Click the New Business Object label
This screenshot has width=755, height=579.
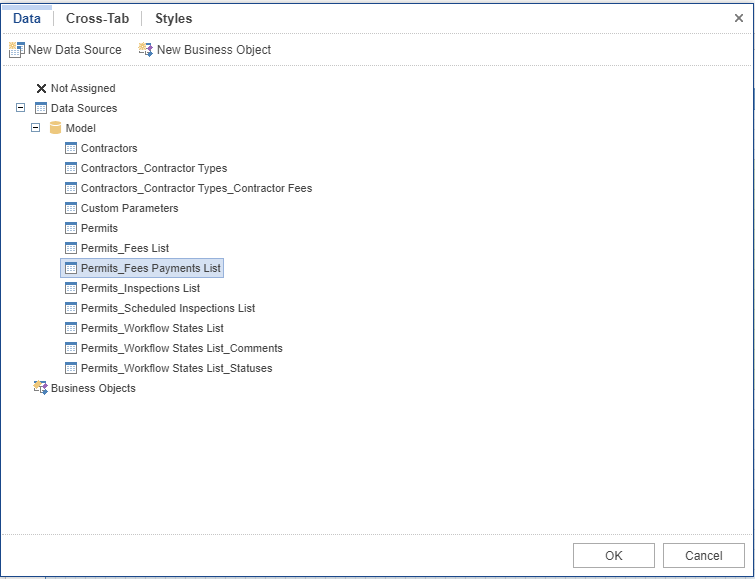click(x=214, y=50)
